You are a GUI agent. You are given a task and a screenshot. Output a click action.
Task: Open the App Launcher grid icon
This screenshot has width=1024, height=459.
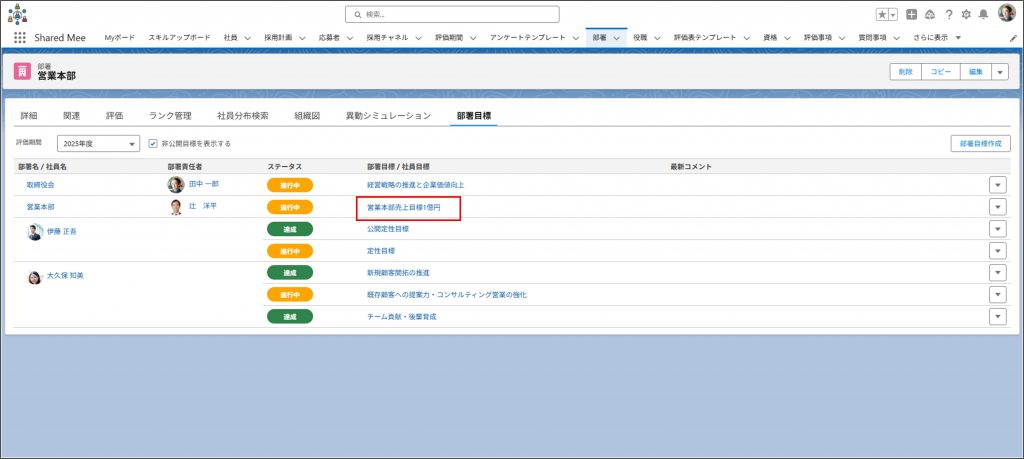pos(20,37)
